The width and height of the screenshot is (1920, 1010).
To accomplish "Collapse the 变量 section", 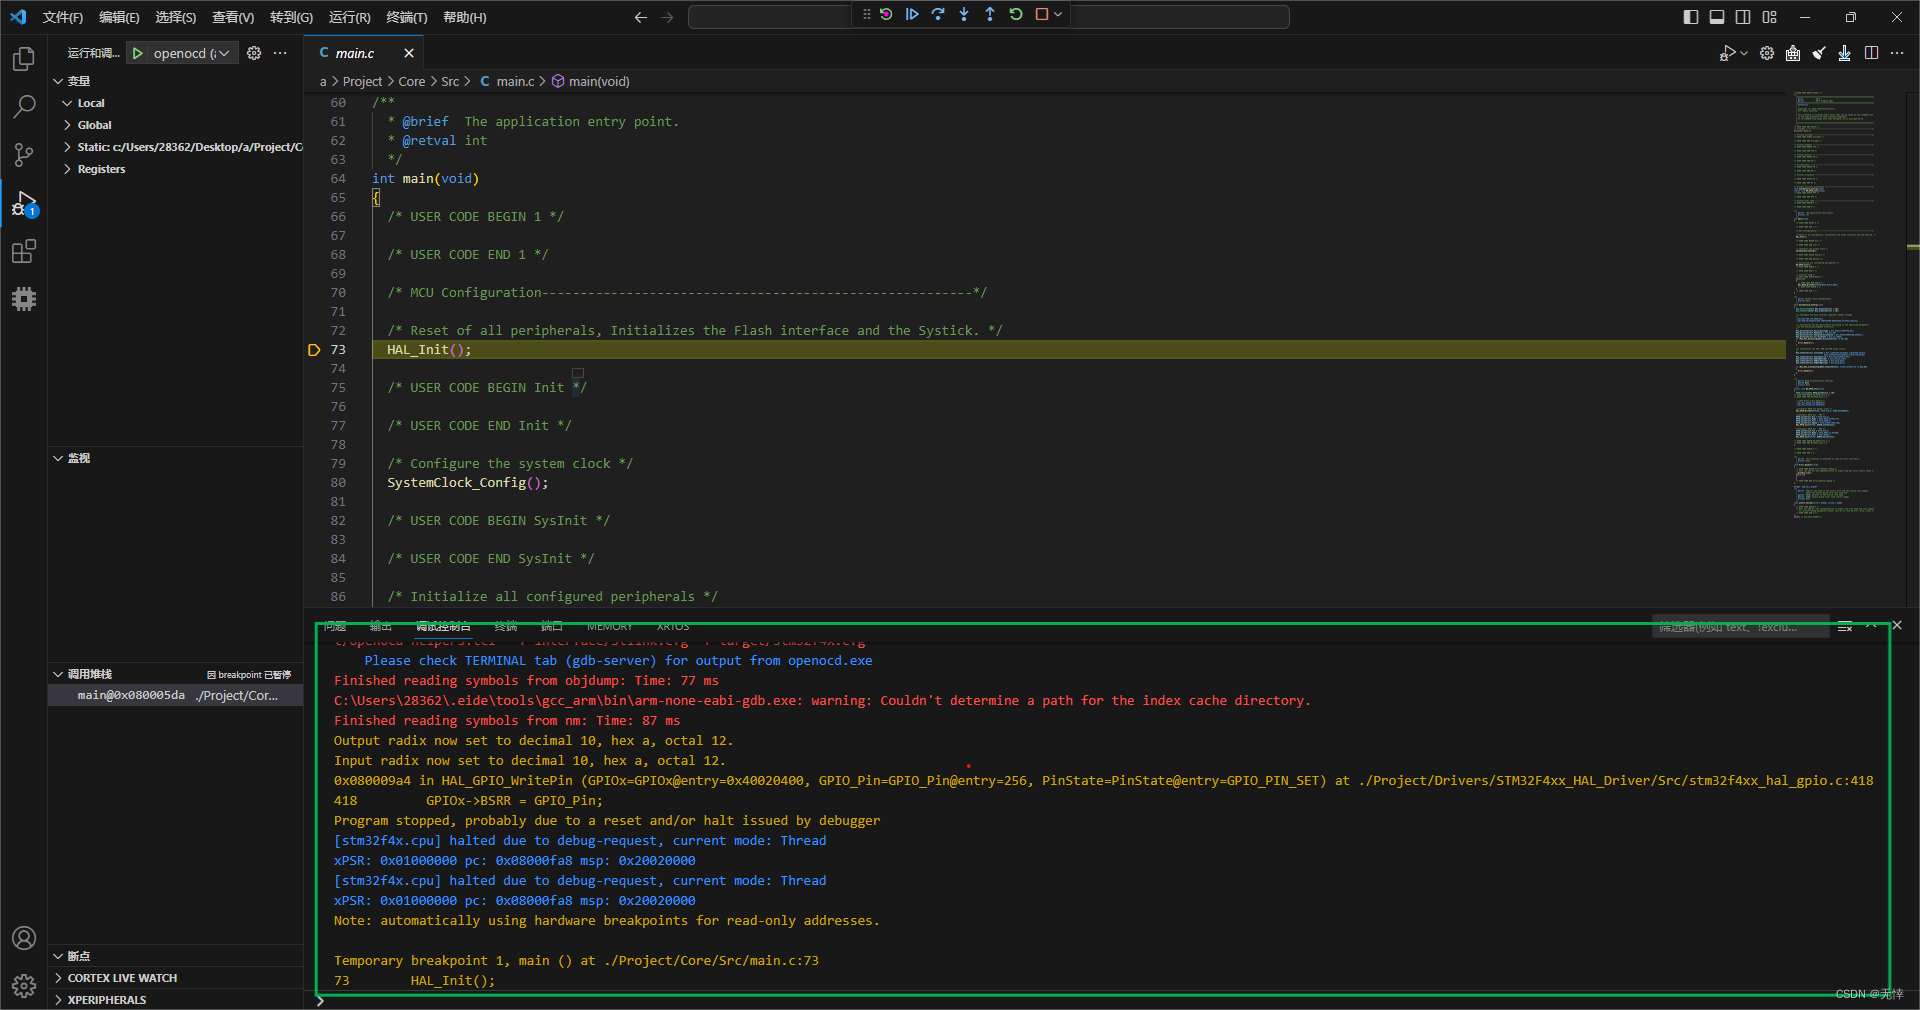I will [x=58, y=81].
